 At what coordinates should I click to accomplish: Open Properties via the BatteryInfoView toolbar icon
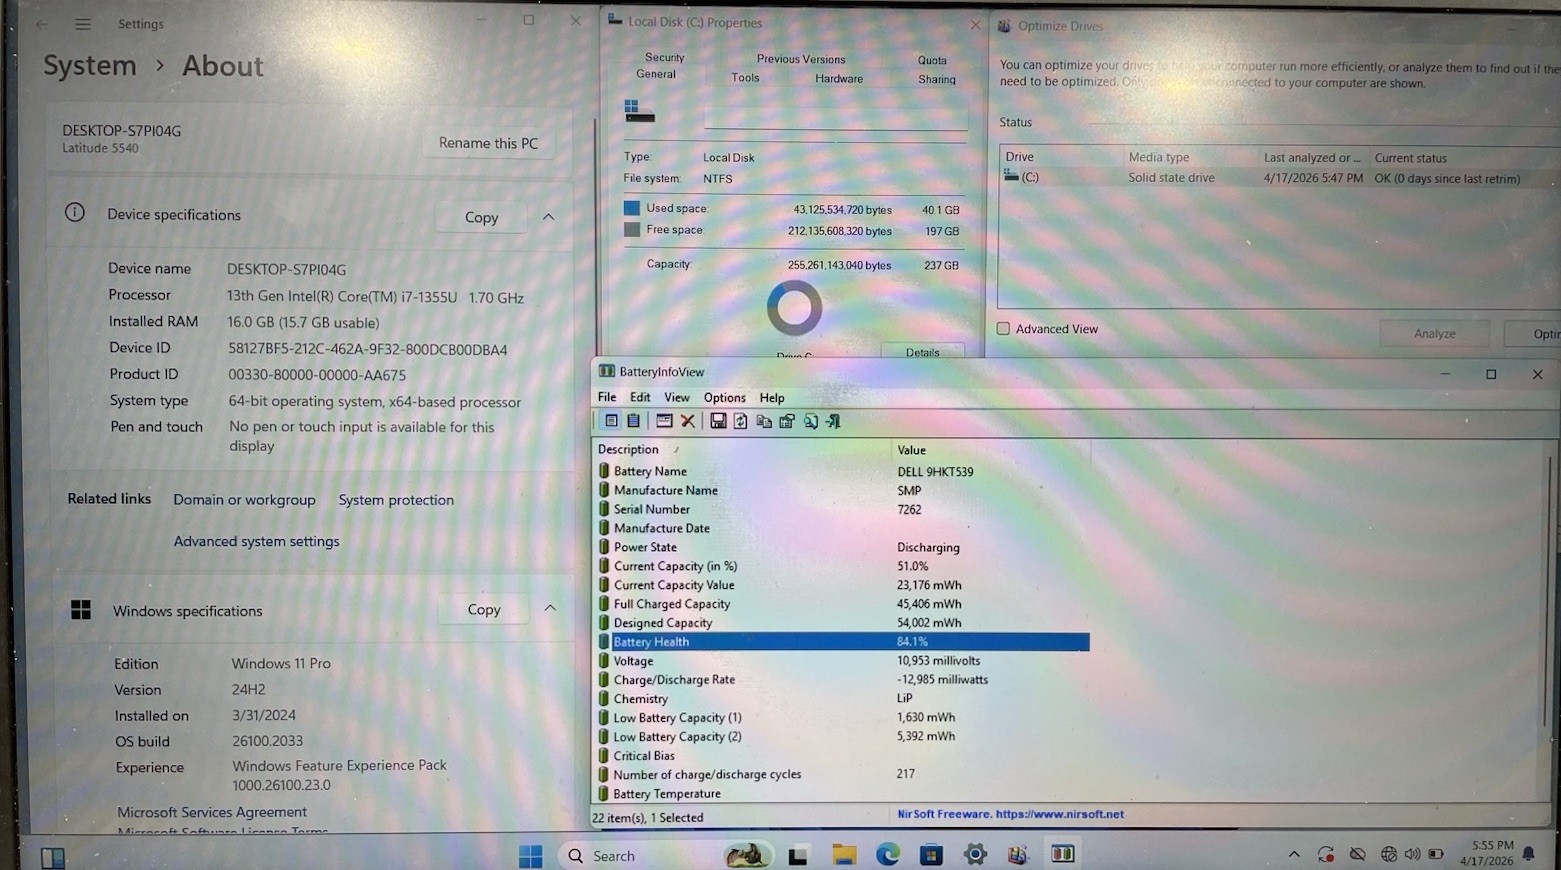click(x=787, y=421)
